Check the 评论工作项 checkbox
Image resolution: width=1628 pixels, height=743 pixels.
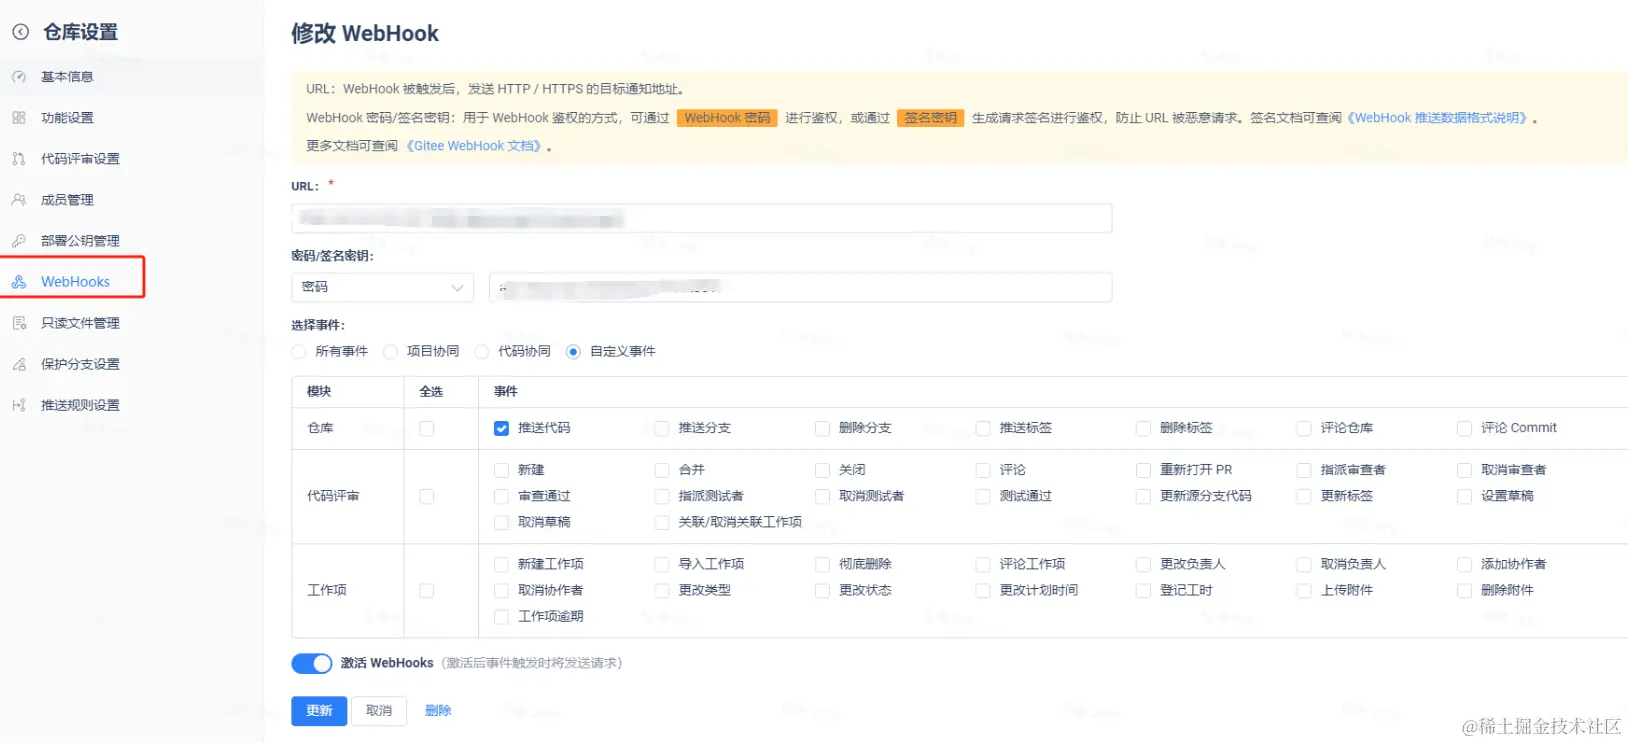pos(983,564)
